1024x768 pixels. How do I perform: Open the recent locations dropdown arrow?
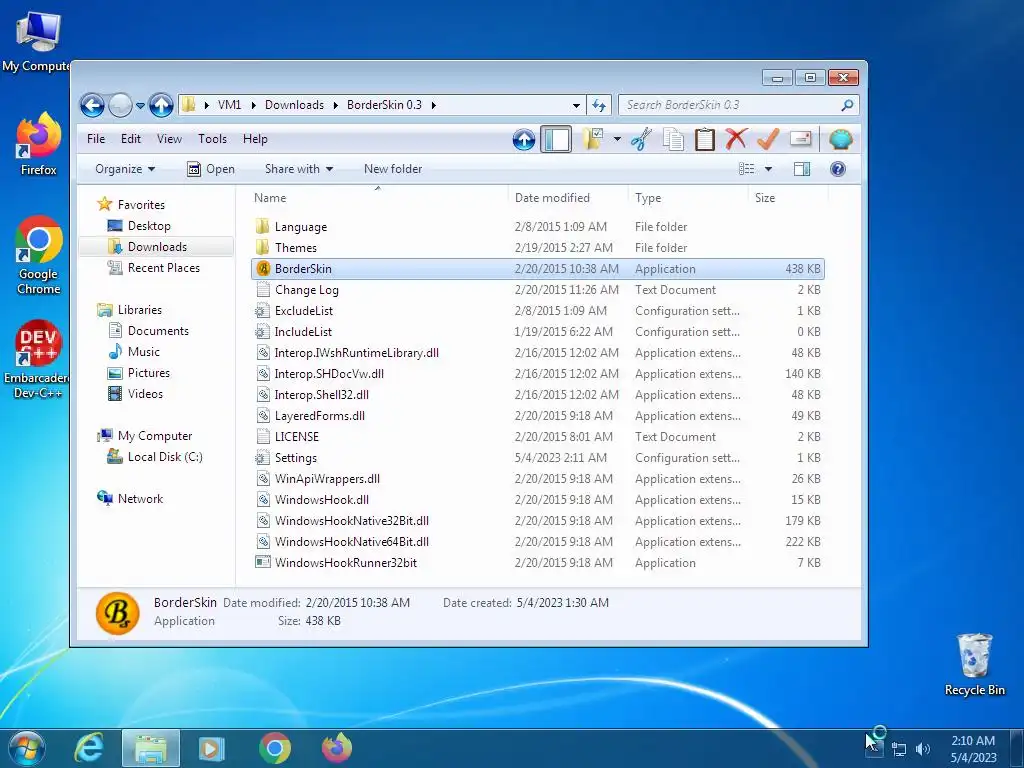140,105
